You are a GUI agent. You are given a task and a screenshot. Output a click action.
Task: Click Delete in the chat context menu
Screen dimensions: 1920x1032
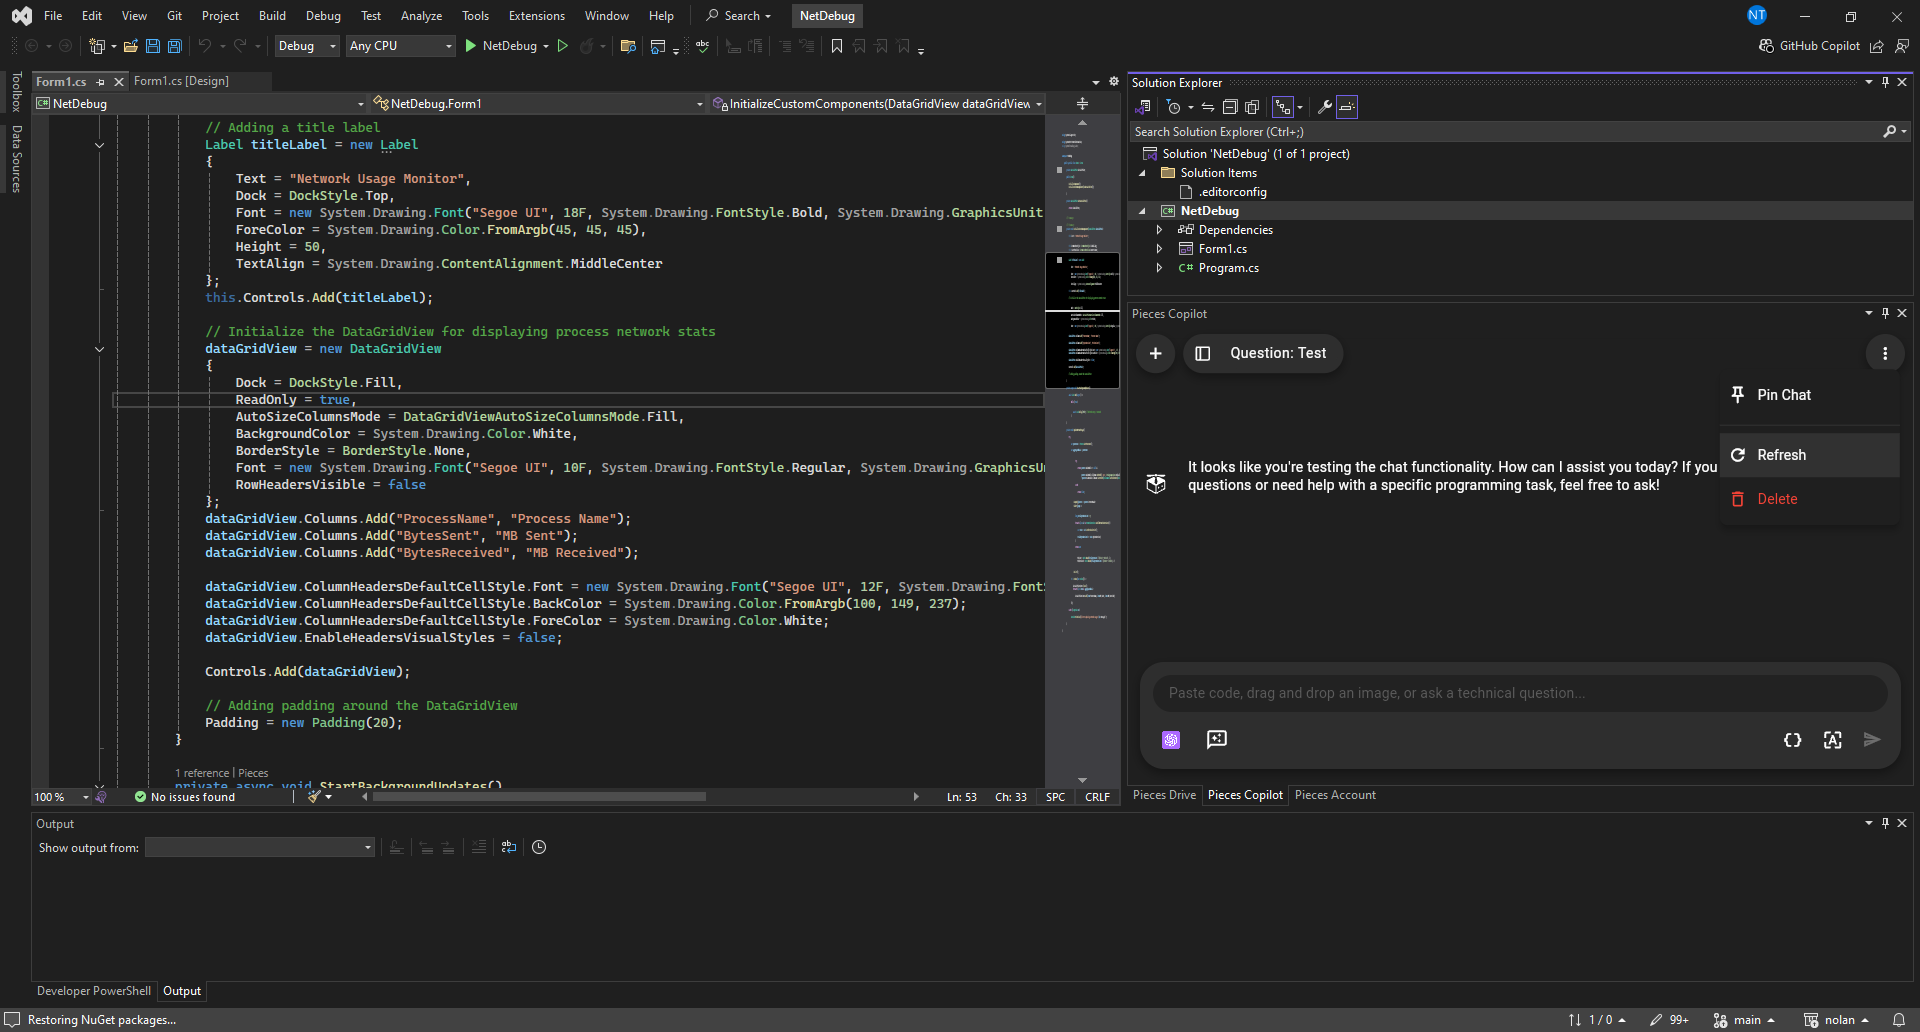point(1777,499)
